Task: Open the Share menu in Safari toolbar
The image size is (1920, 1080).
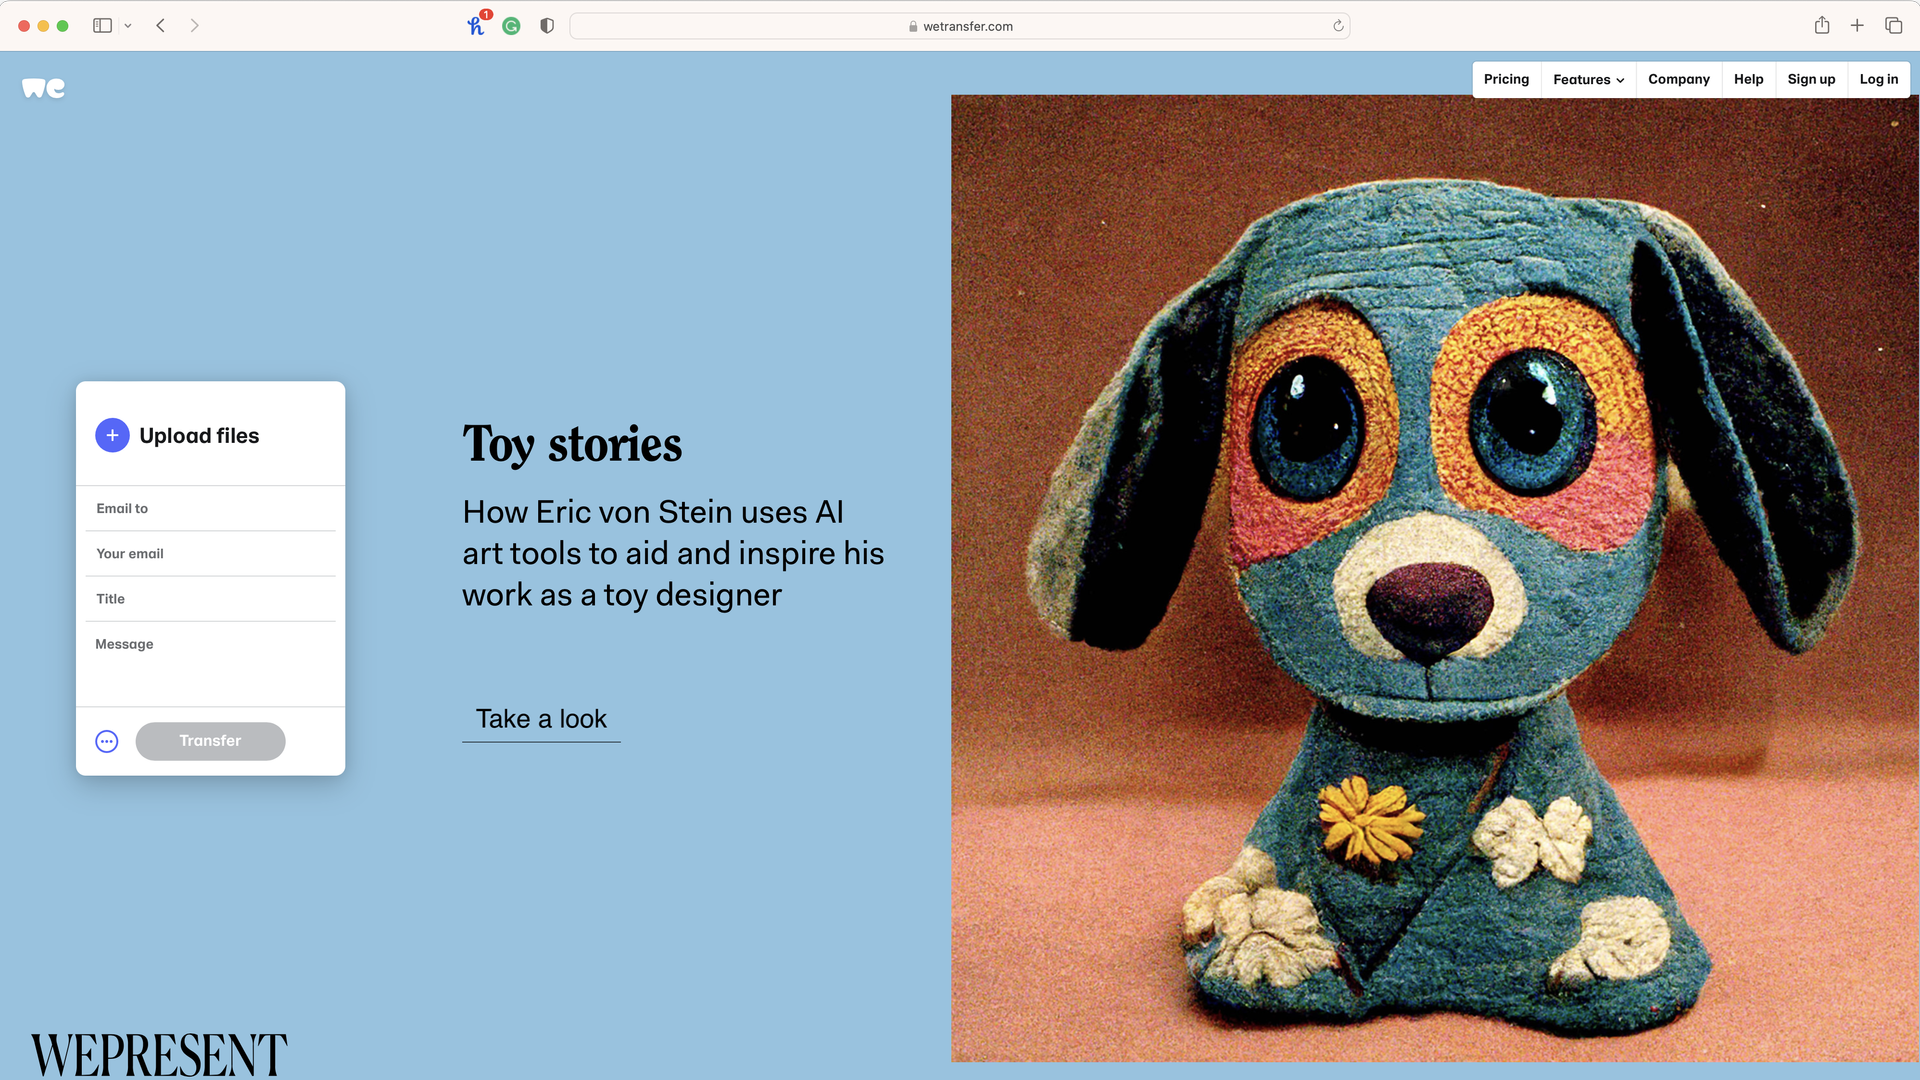Action: (x=1822, y=25)
